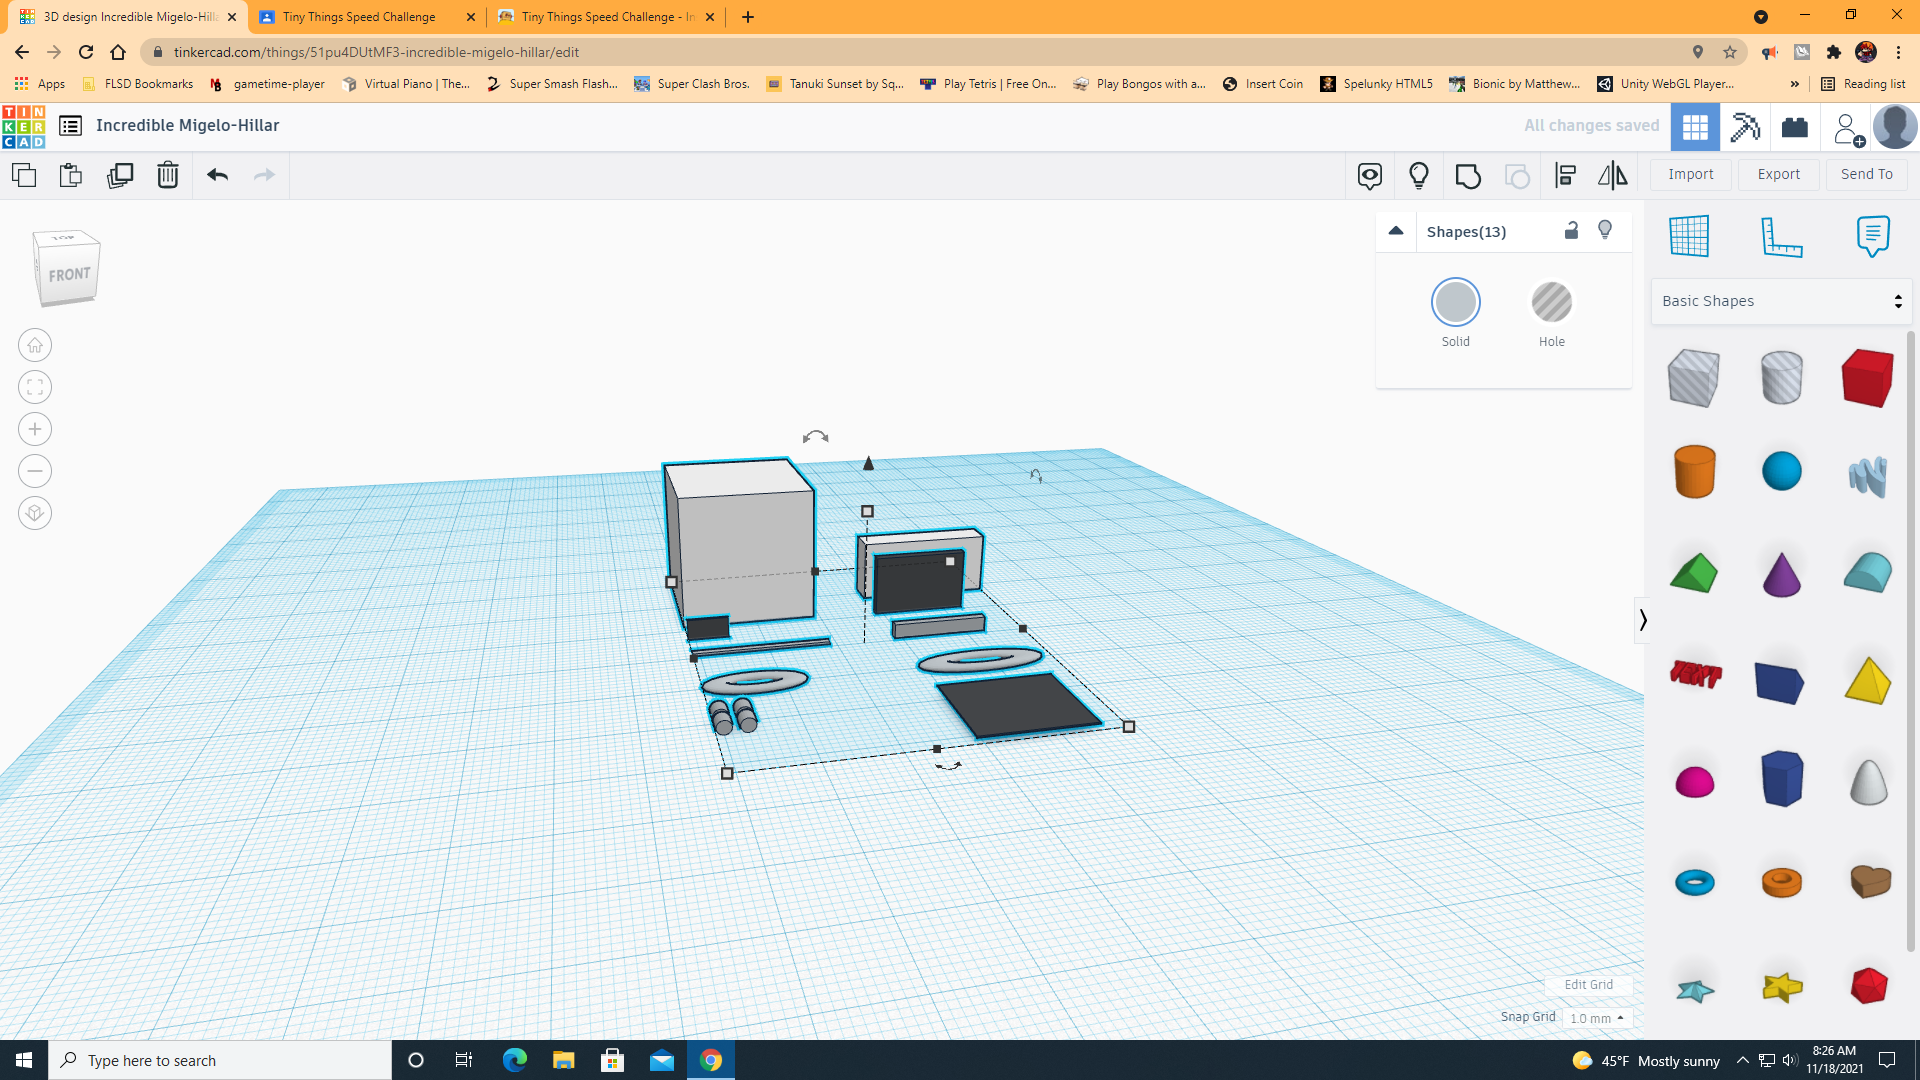Switch to the Tiny Things Speed Challenge tab
1920x1080 pixels.
358,17
